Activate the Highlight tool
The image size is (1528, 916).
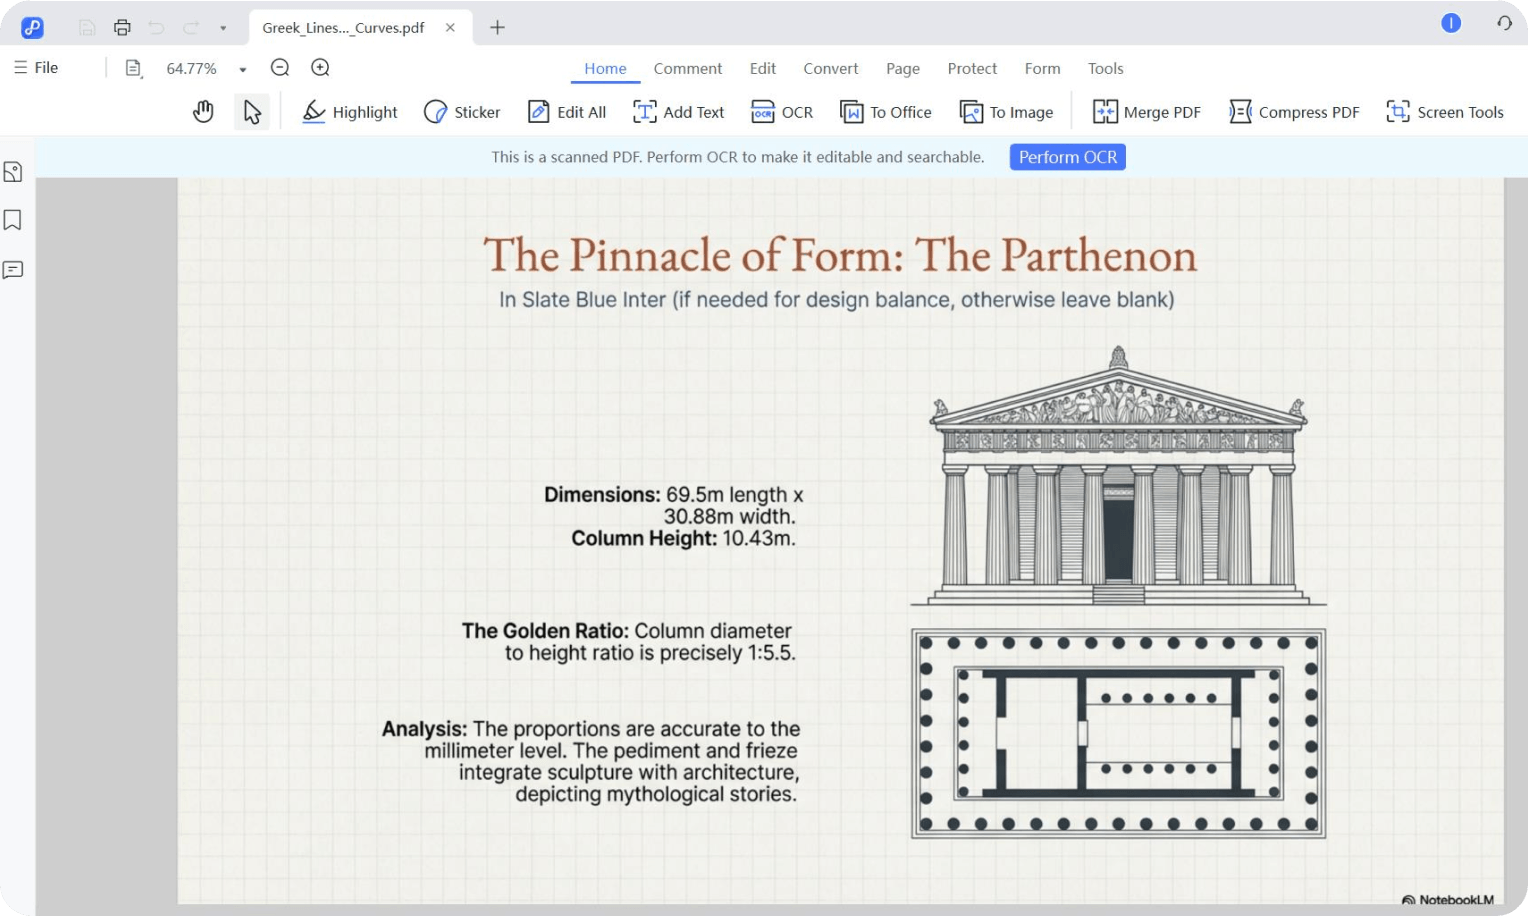click(x=349, y=111)
